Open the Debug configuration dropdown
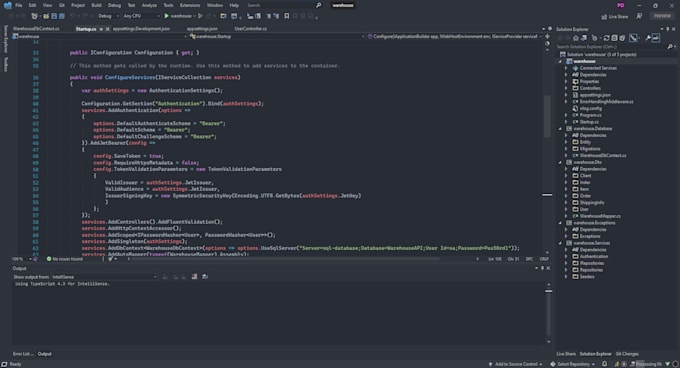The width and height of the screenshot is (680, 368). coord(108,16)
